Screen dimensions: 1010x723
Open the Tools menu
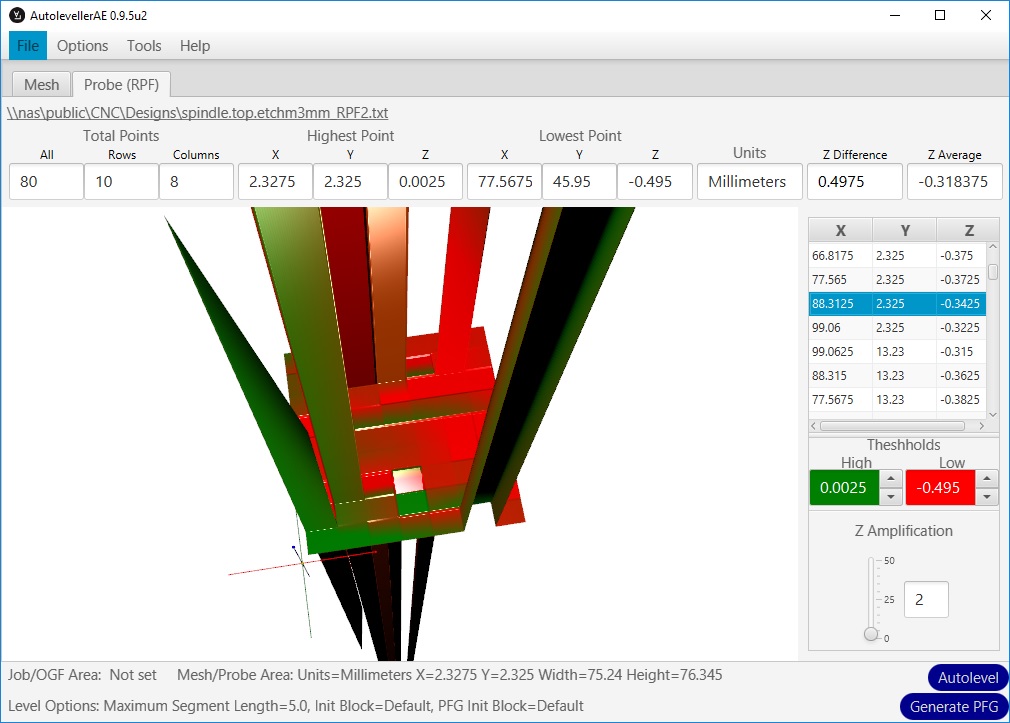tap(144, 46)
